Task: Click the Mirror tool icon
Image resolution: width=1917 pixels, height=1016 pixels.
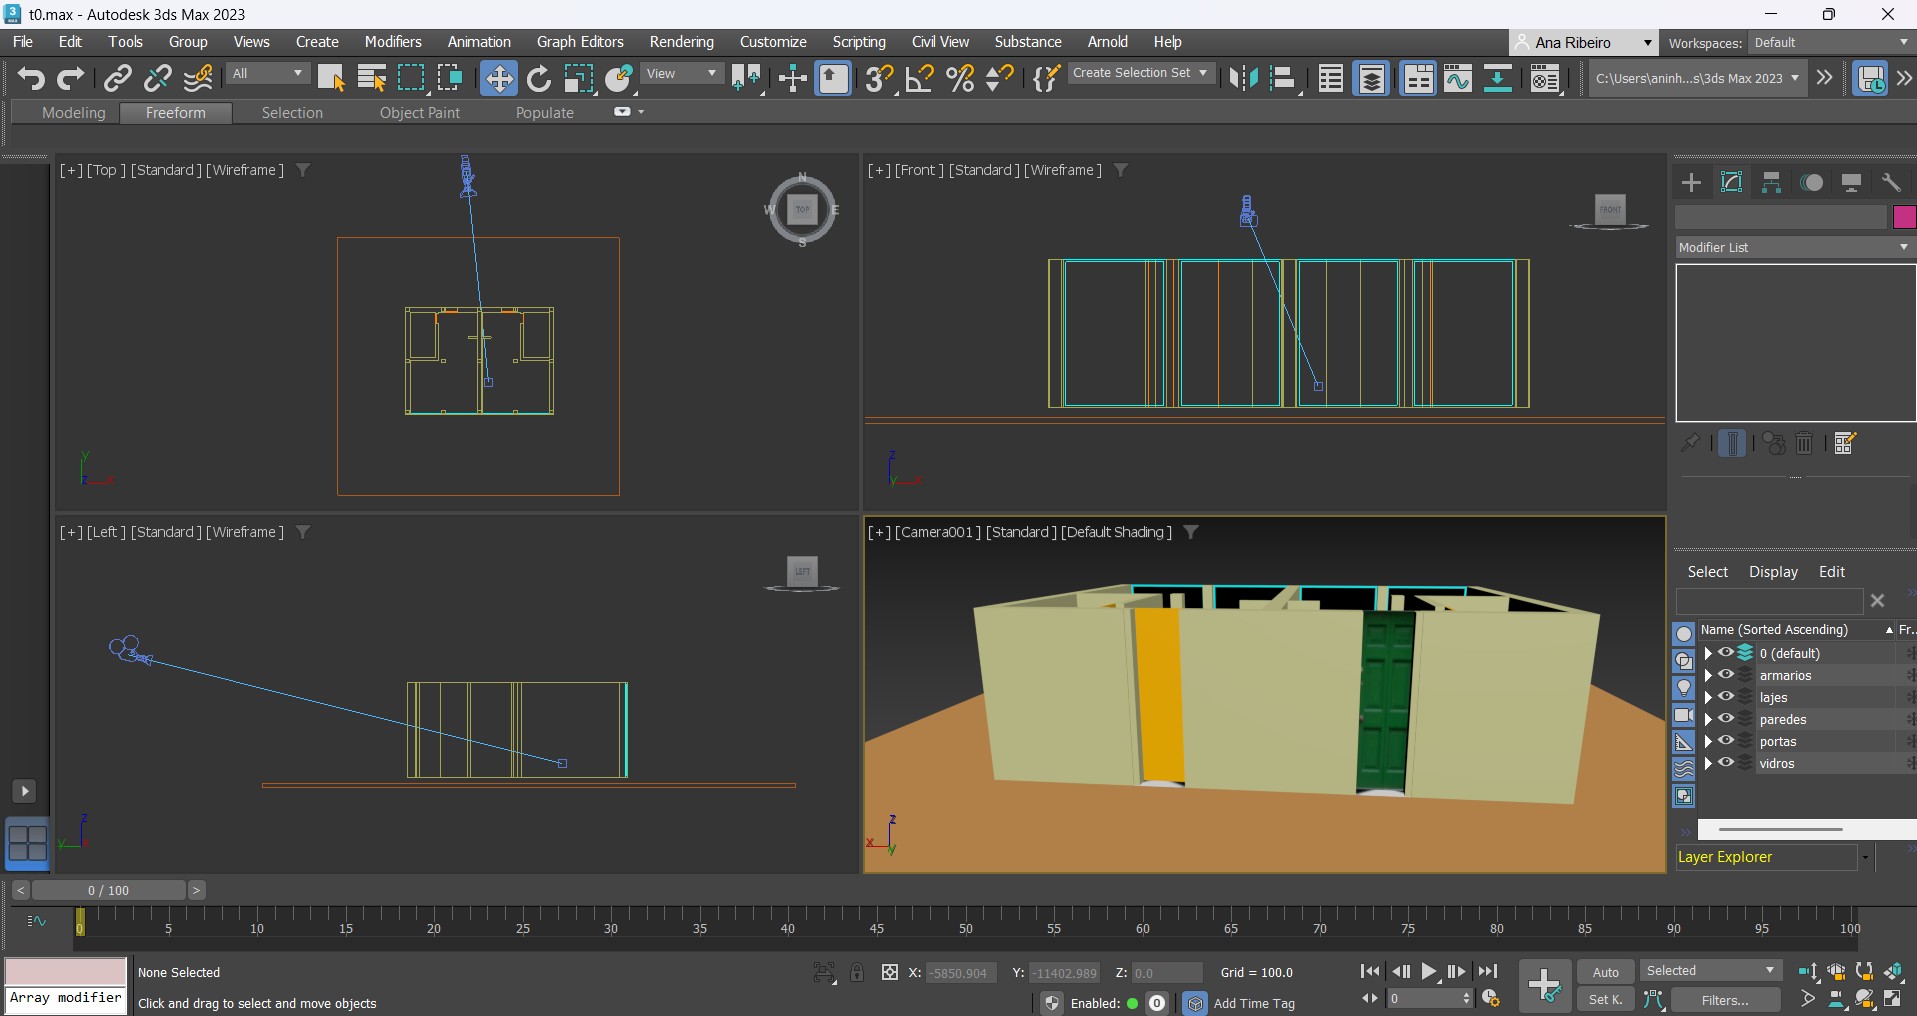Action: (1243, 78)
